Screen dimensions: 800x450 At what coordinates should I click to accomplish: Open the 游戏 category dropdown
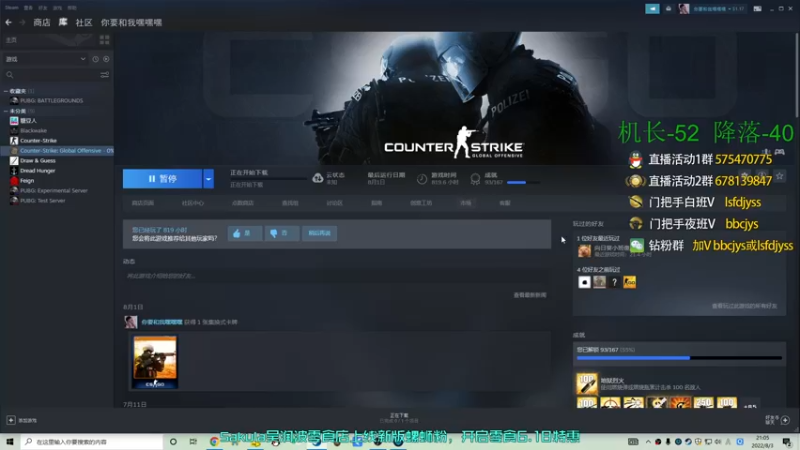[x=45, y=59]
